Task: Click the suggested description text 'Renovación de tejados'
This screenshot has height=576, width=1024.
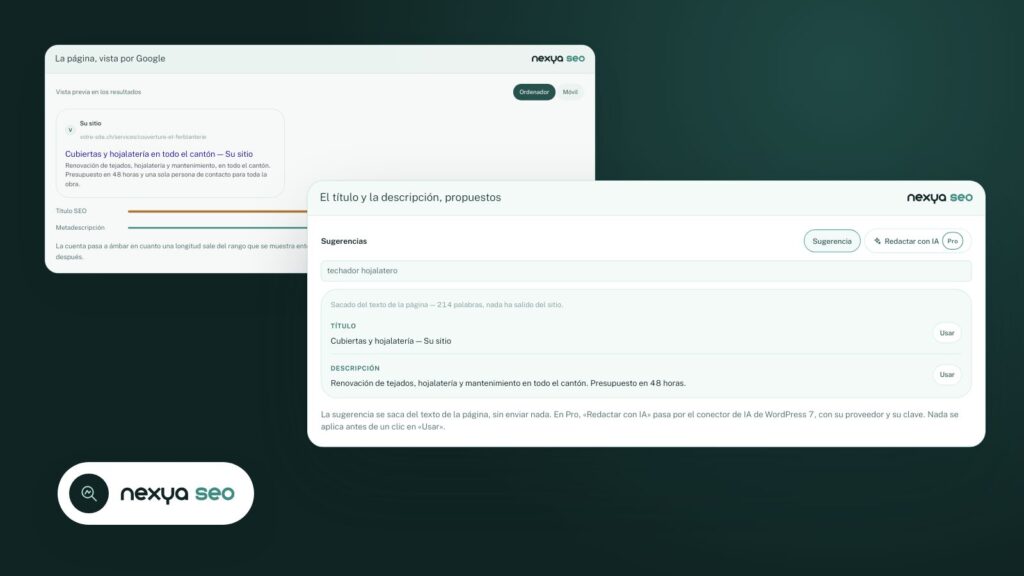Action: pos(507,383)
